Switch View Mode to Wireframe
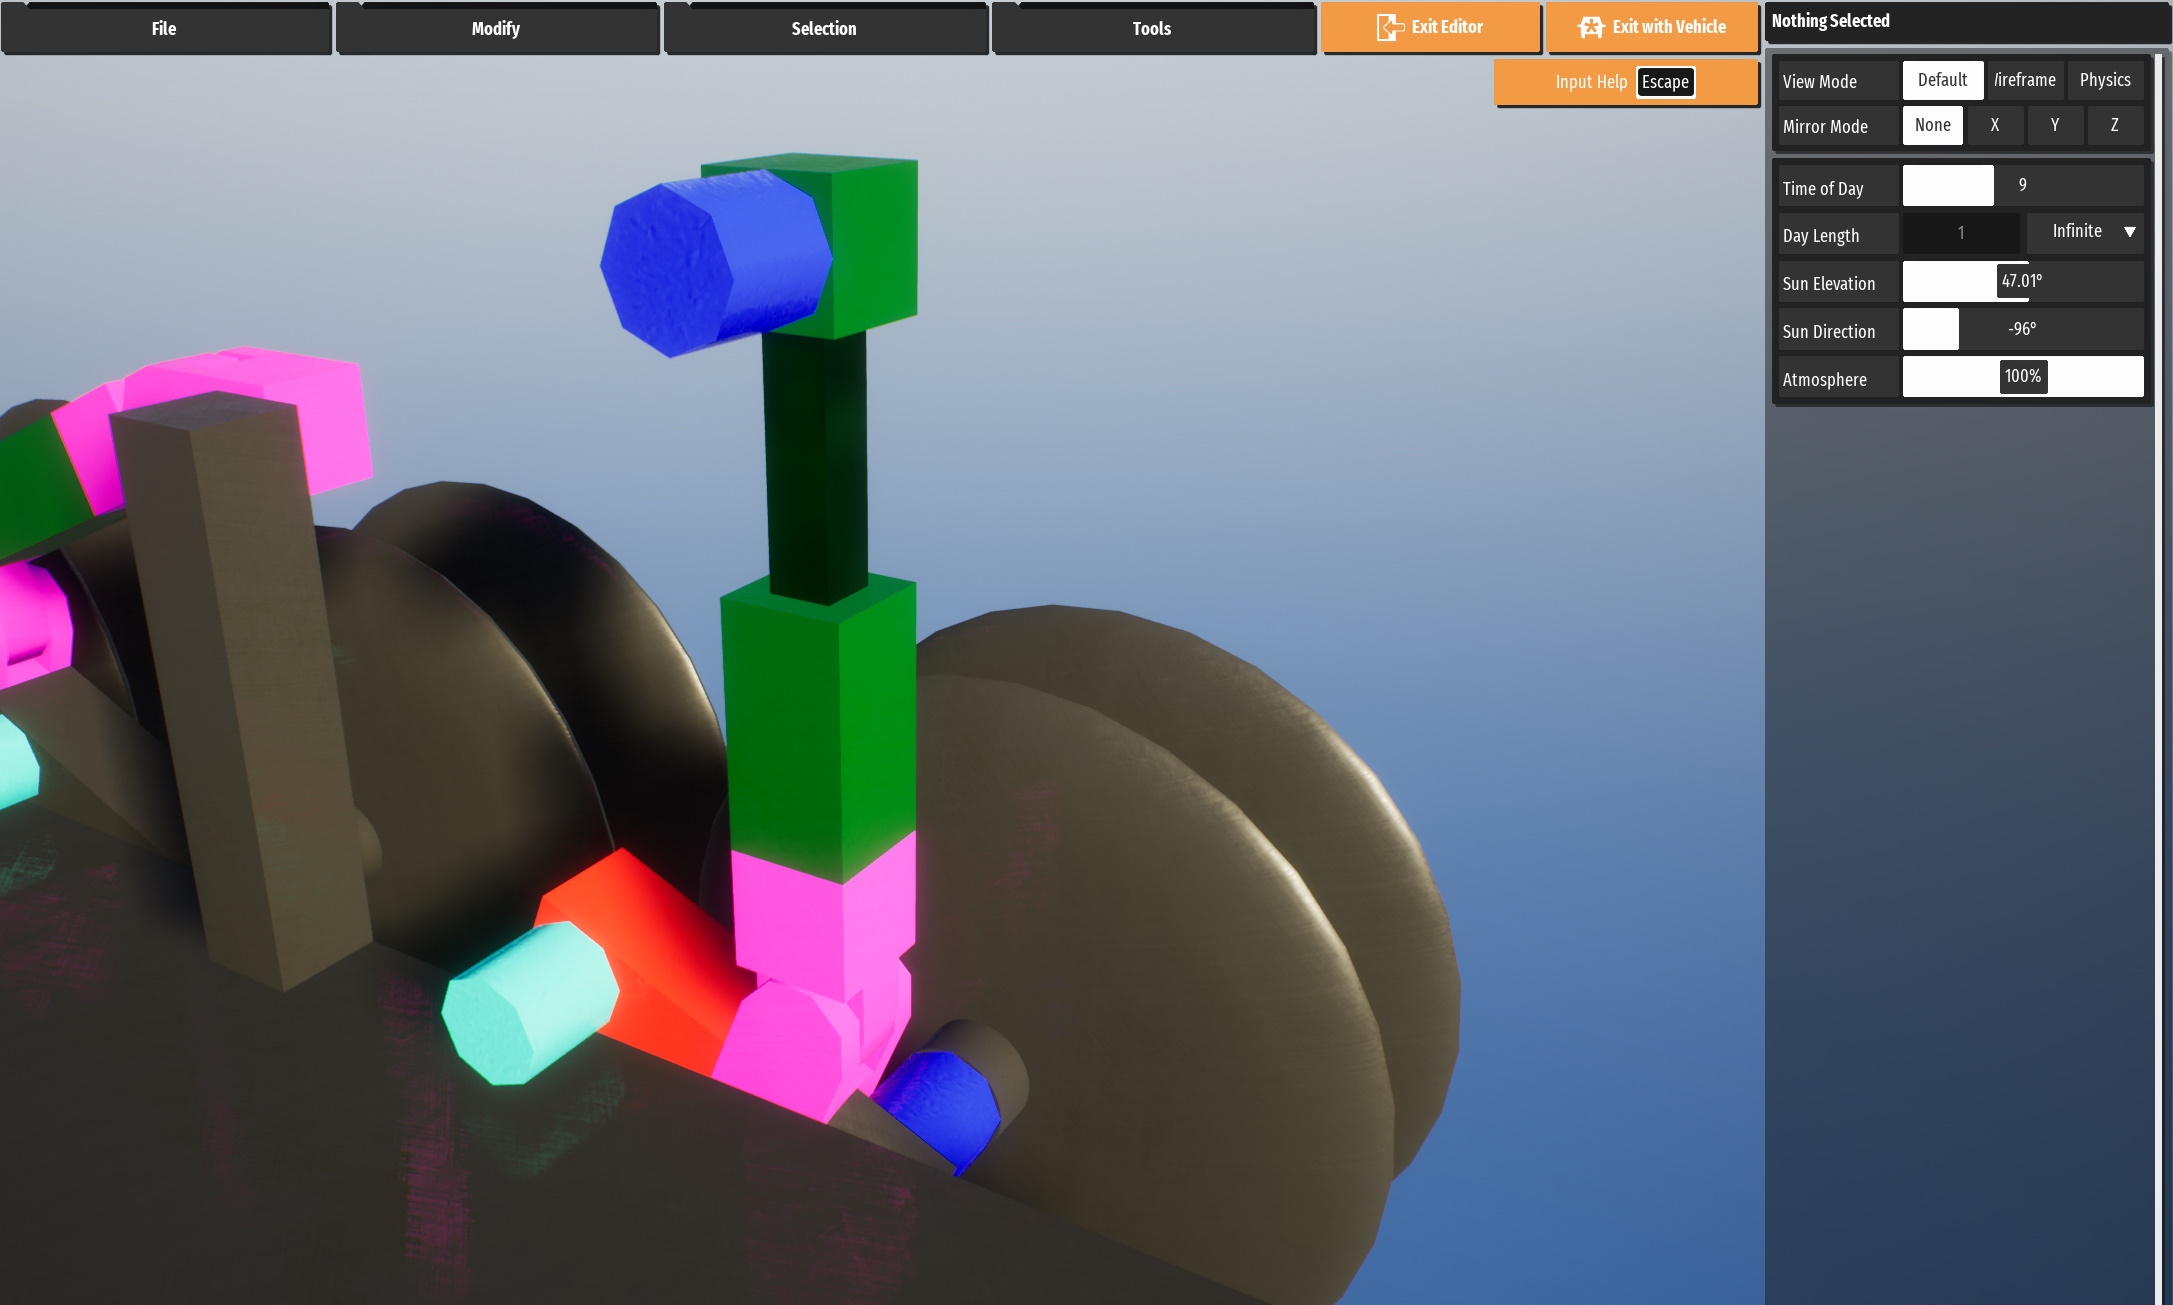Viewport: 2173px width, 1305px height. click(2025, 80)
